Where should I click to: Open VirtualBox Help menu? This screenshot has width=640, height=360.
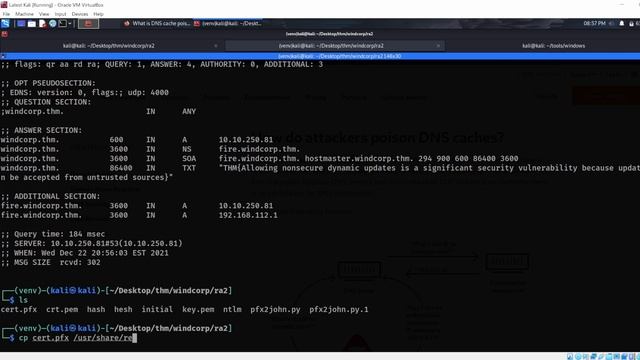point(98,14)
